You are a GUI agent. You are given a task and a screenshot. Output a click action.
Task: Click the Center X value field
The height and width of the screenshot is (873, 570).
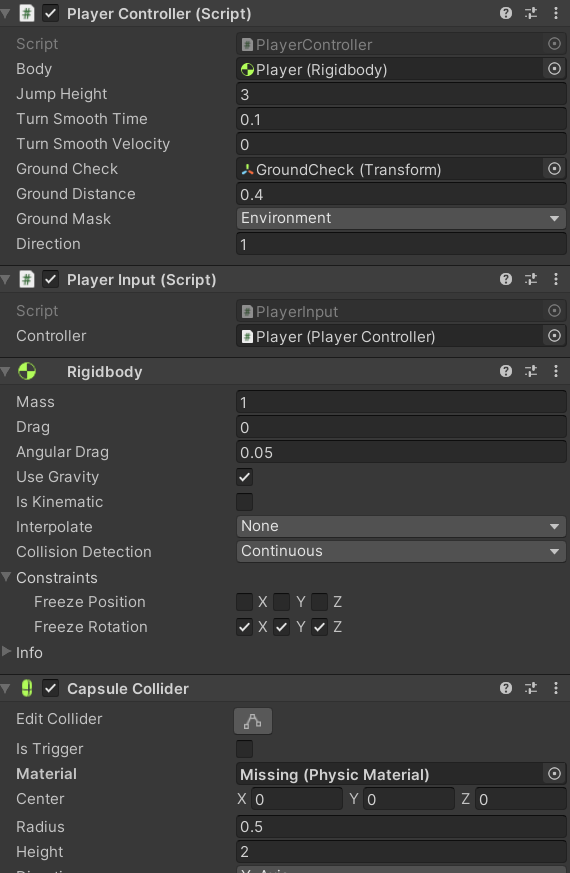pyautogui.click(x=297, y=799)
